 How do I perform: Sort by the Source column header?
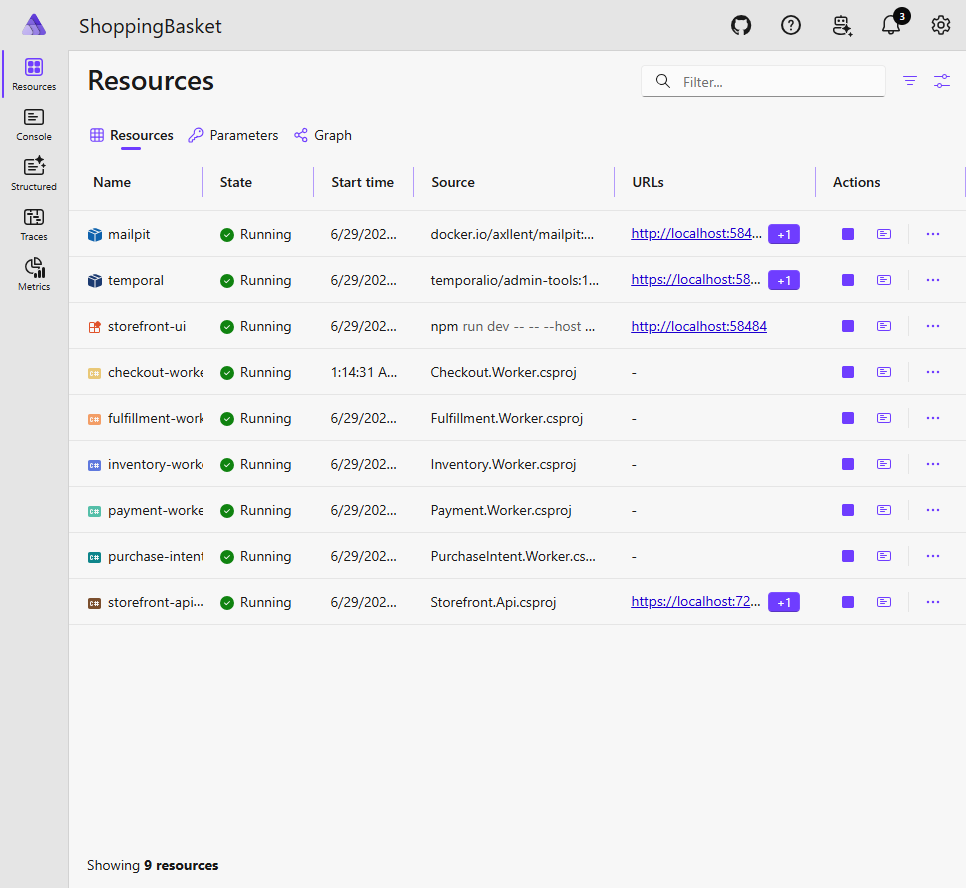click(x=453, y=182)
